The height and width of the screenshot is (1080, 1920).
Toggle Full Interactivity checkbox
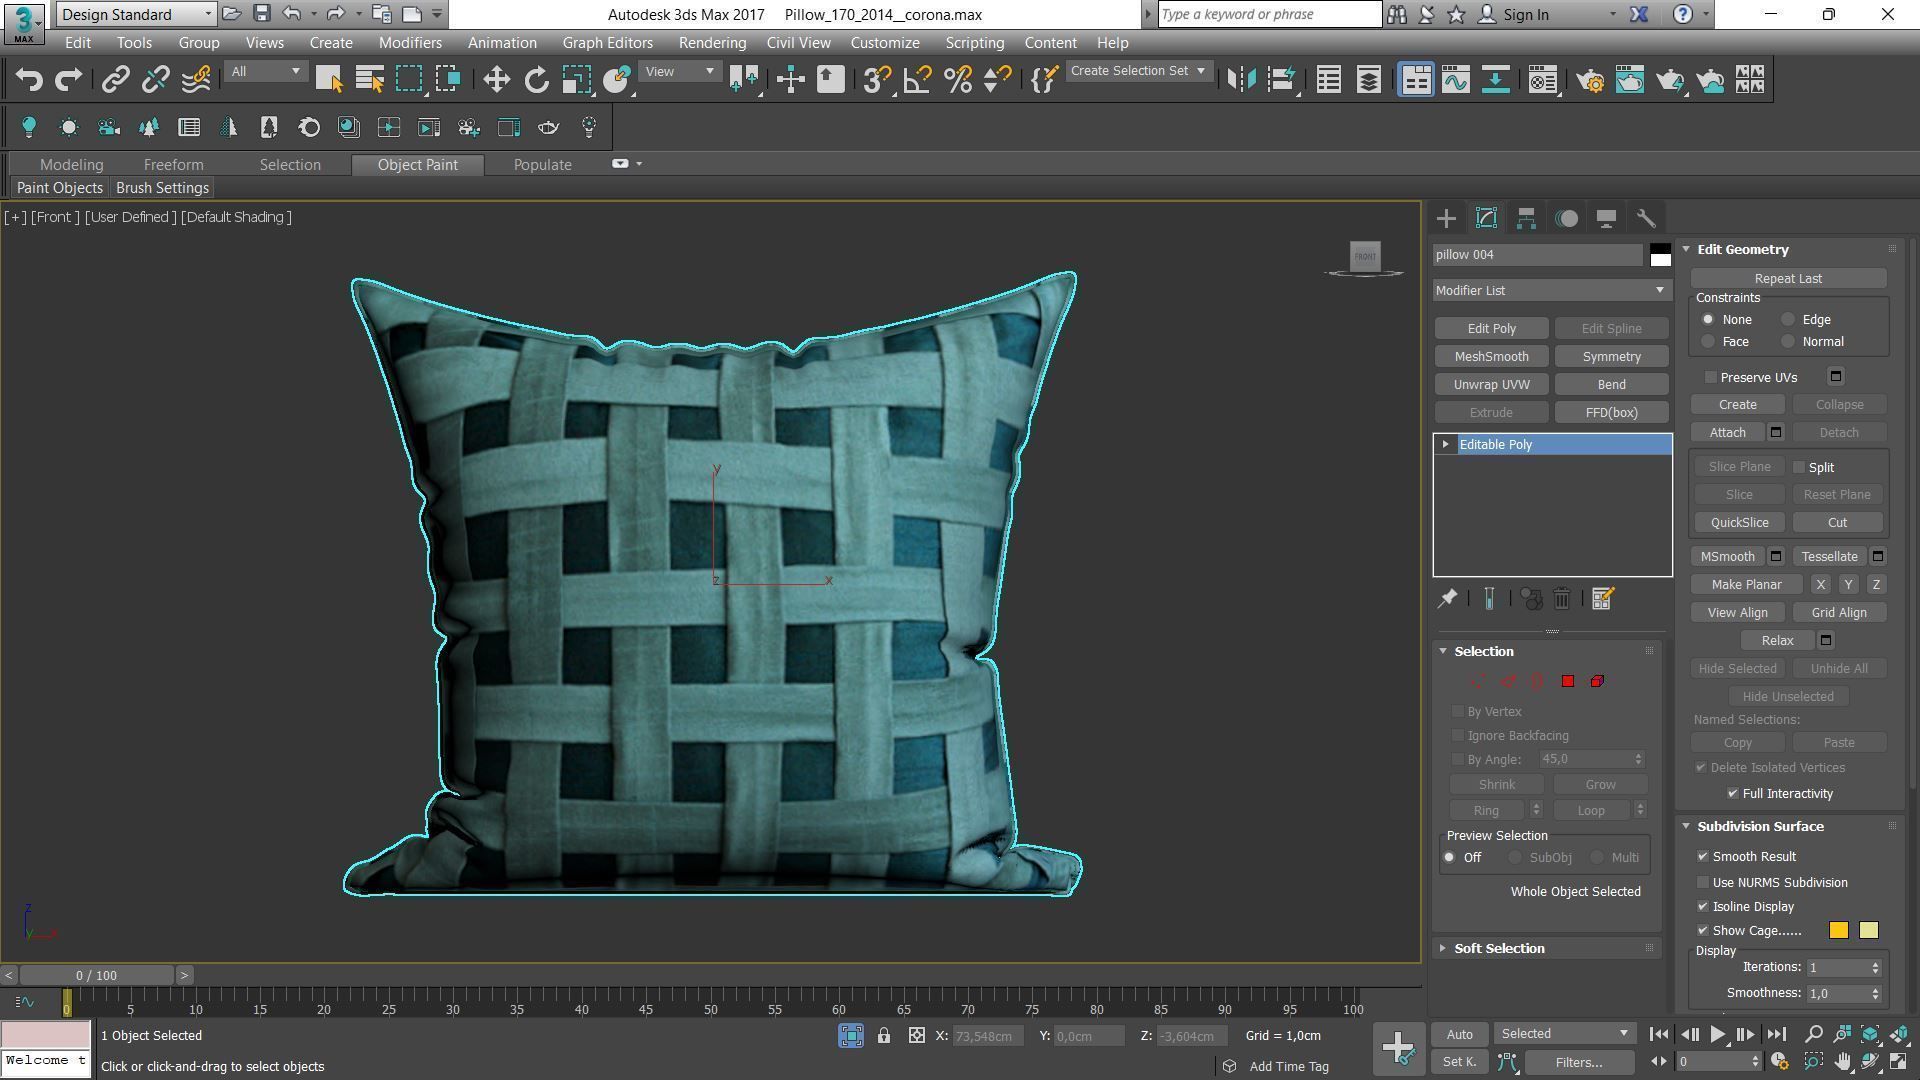(x=1733, y=793)
